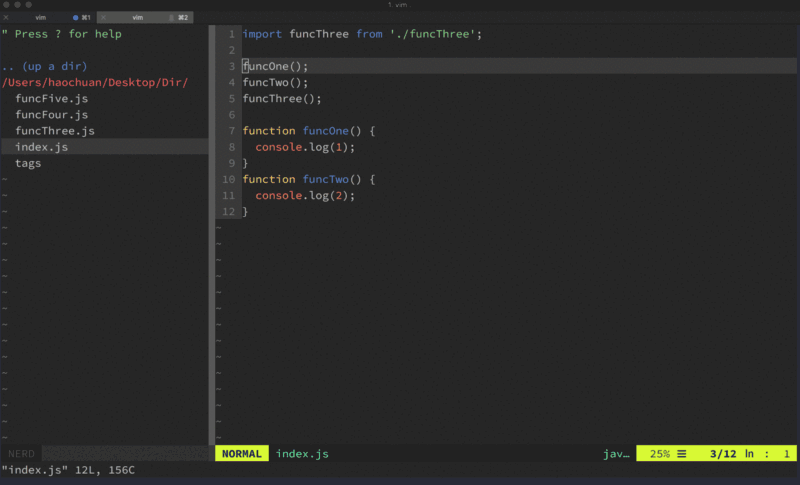Select funcThree.js in NERDTree

[55, 131]
